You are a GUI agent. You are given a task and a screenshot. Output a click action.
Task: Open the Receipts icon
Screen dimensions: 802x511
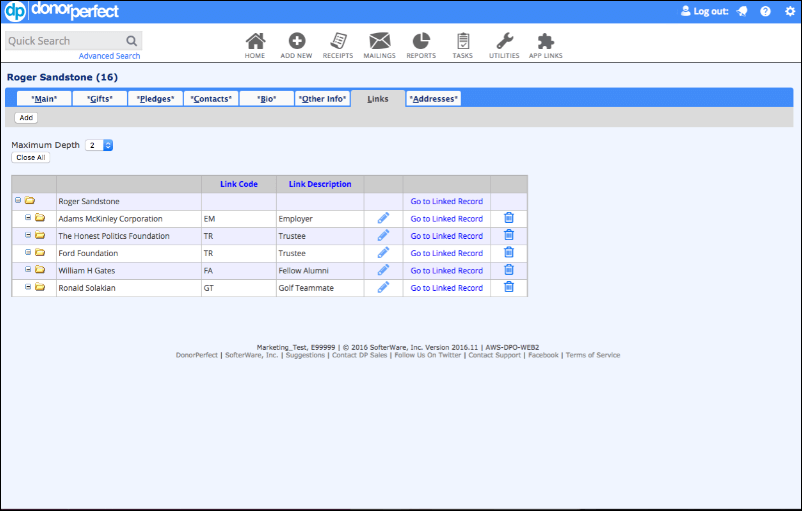tap(338, 40)
